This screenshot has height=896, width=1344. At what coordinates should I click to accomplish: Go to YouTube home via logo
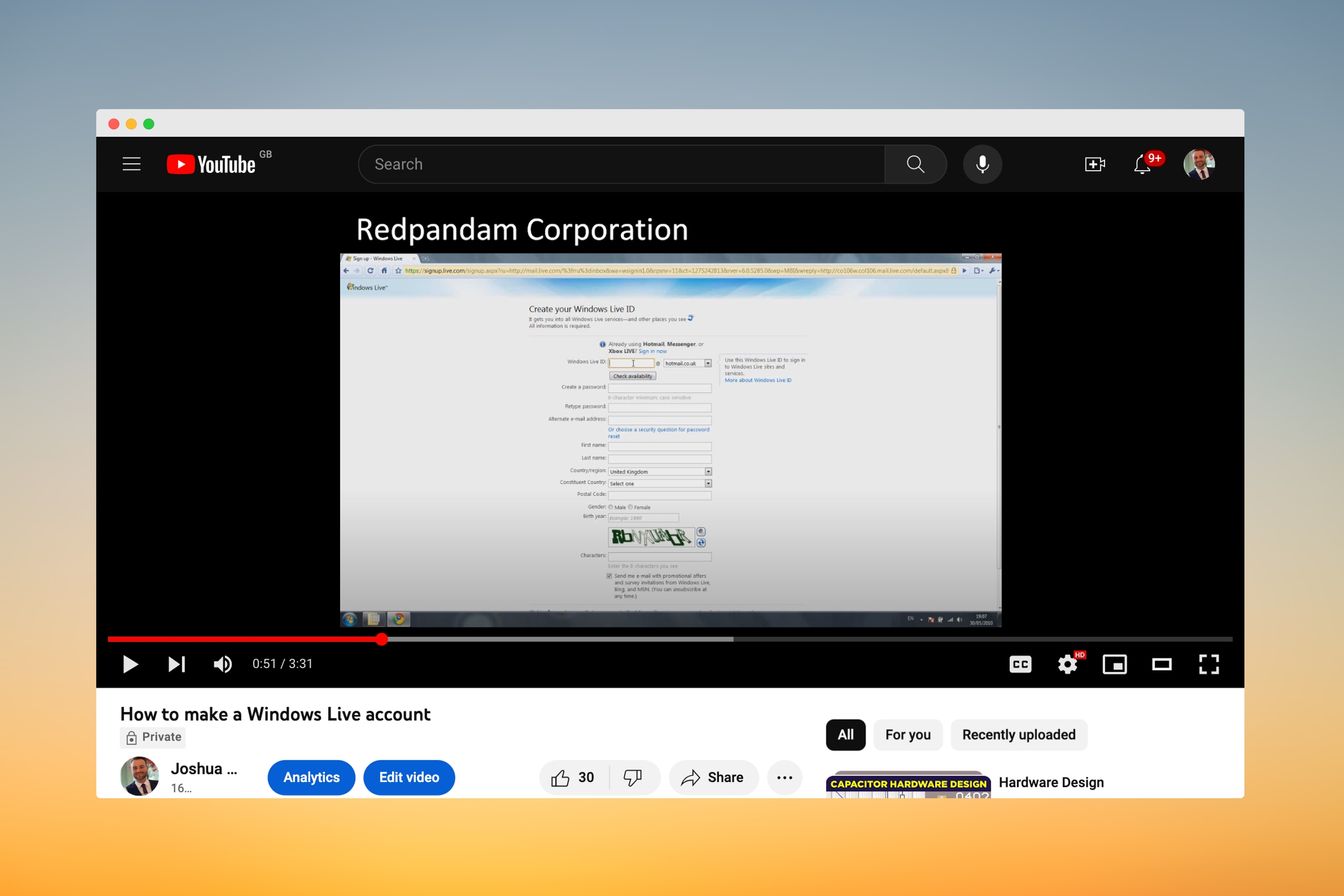click(x=212, y=164)
